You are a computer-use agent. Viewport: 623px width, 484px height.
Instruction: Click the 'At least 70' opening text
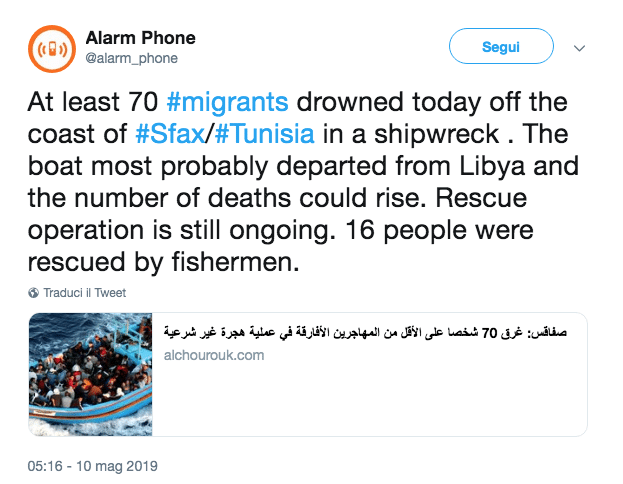85,101
